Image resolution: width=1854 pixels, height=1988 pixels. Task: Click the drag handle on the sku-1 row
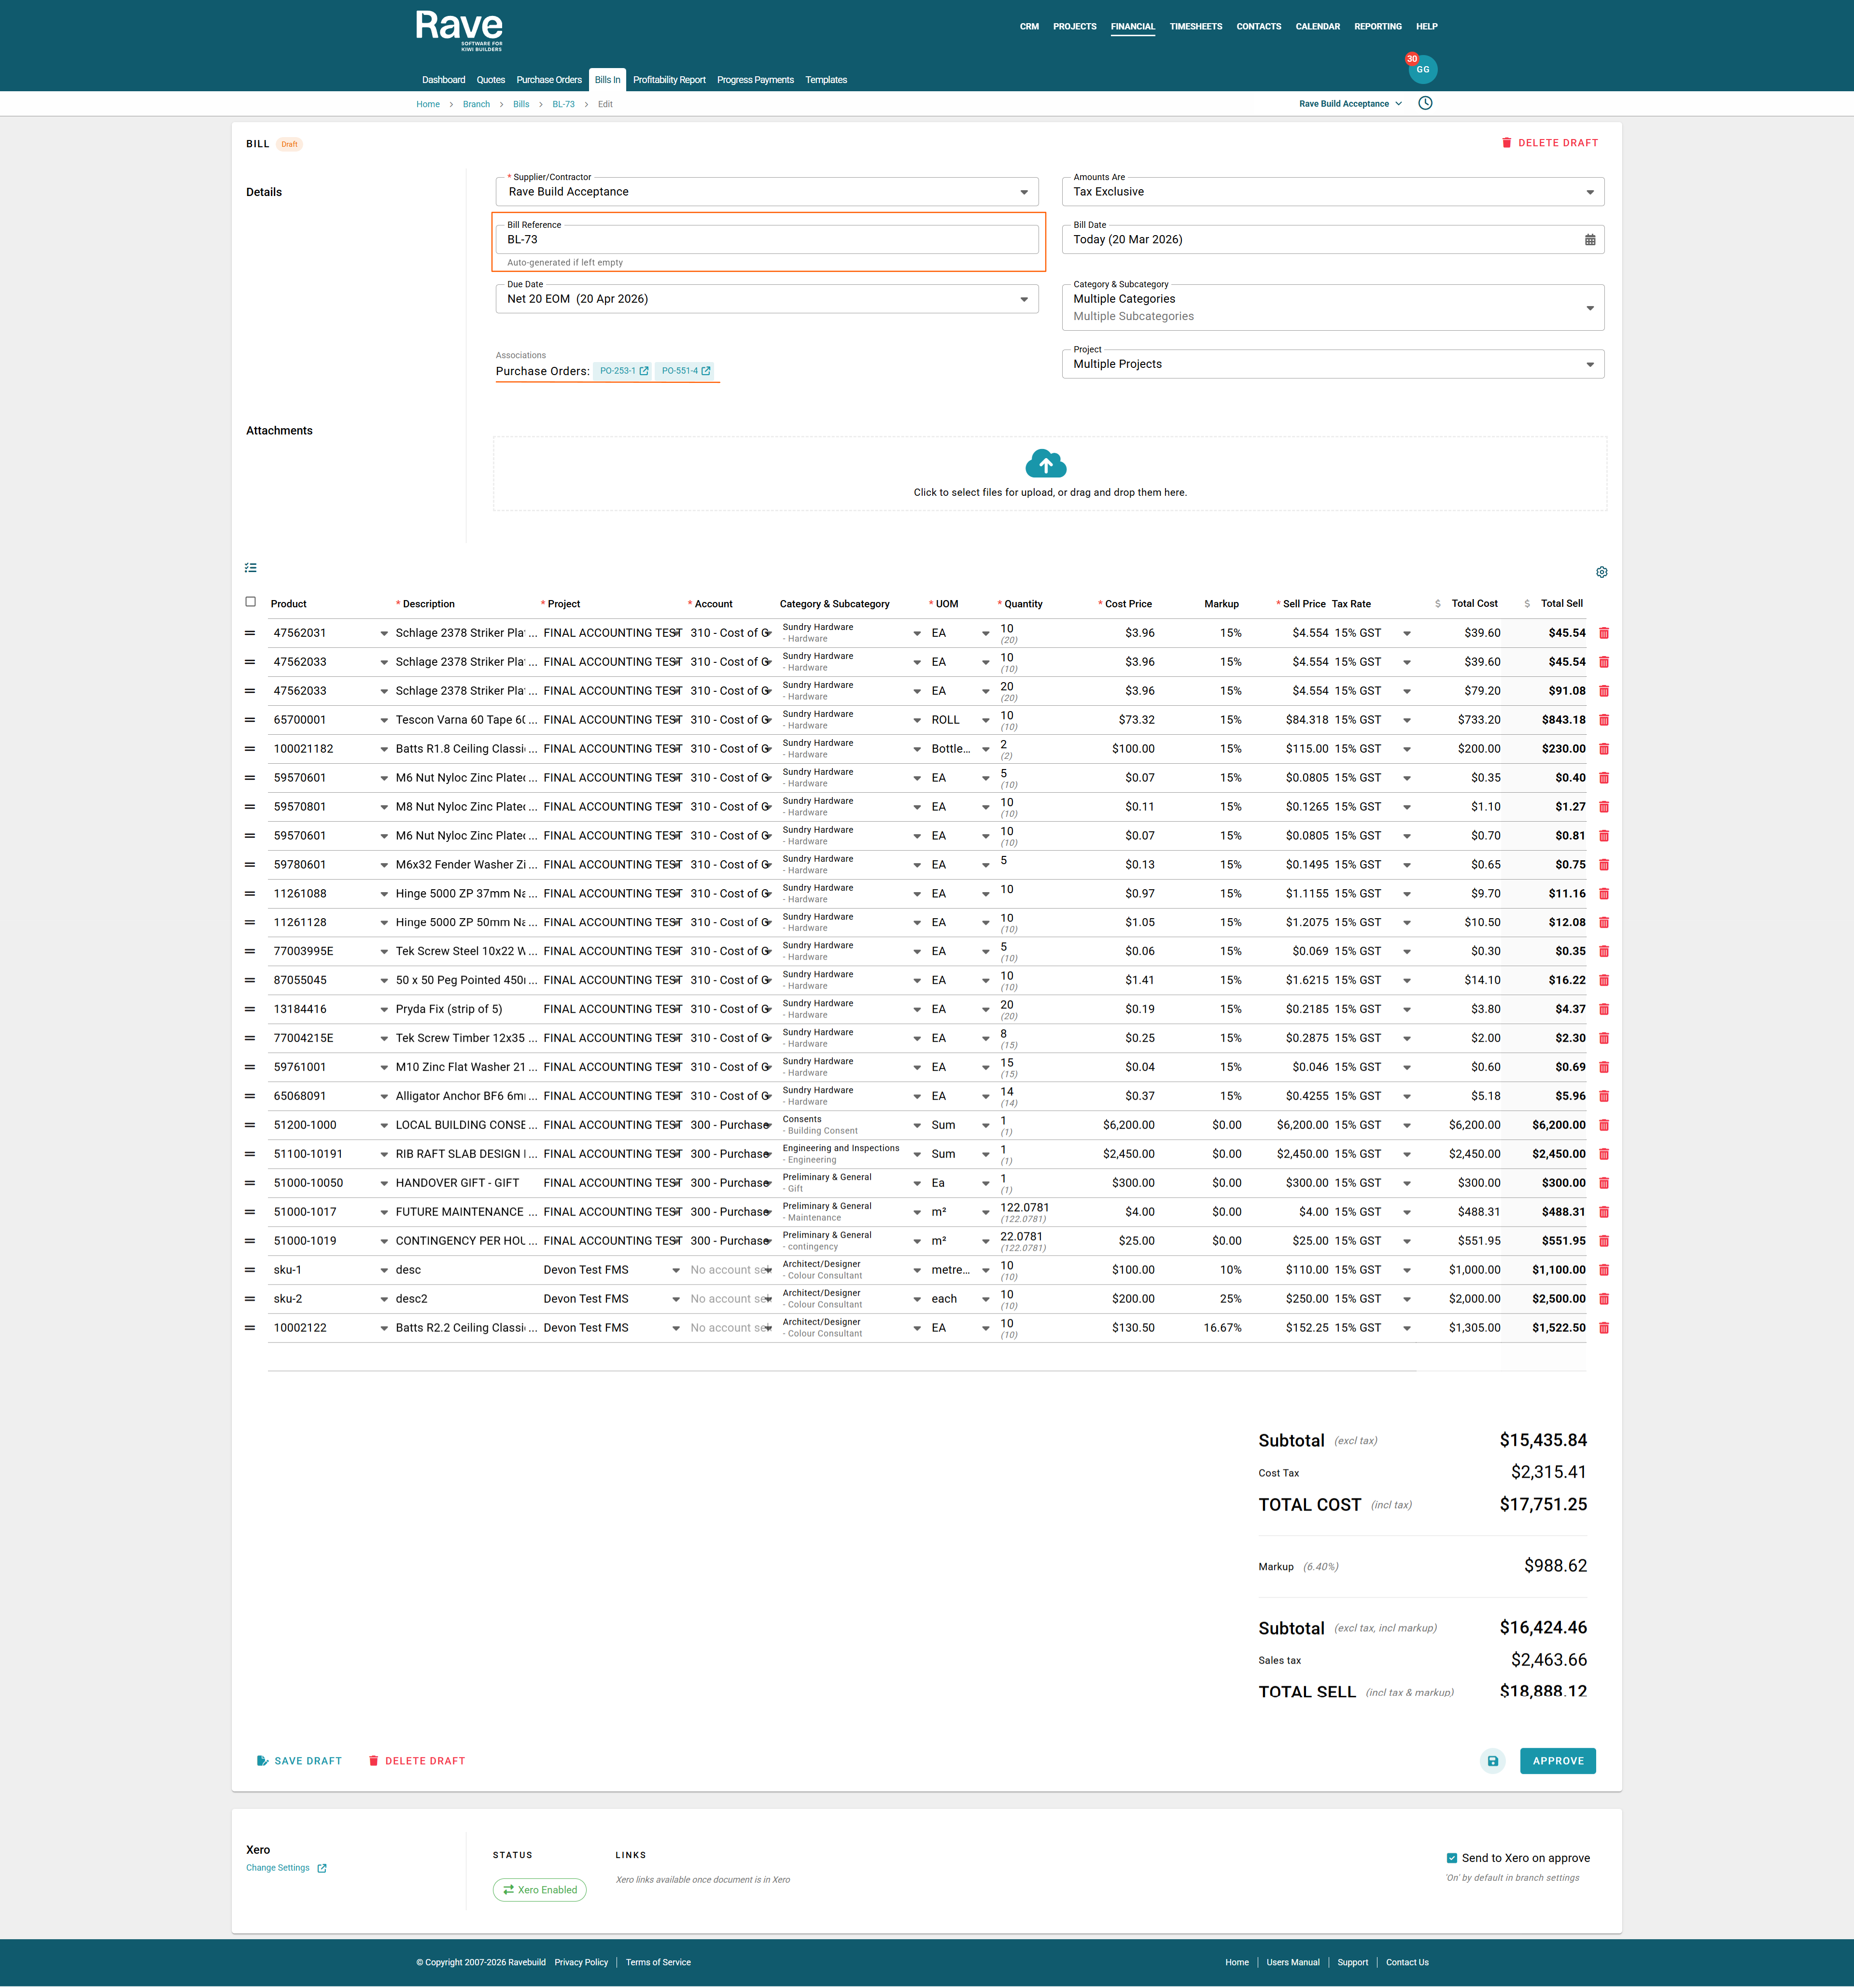[x=250, y=1270]
